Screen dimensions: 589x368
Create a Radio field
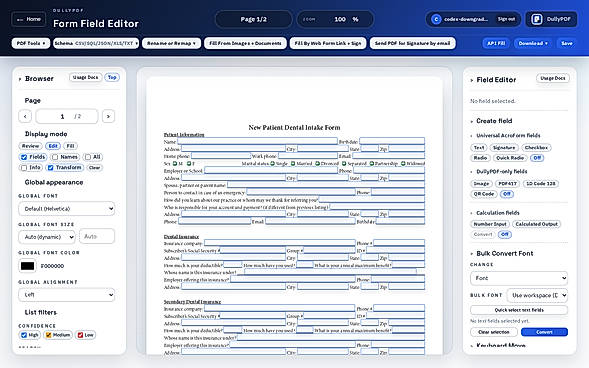click(480, 158)
